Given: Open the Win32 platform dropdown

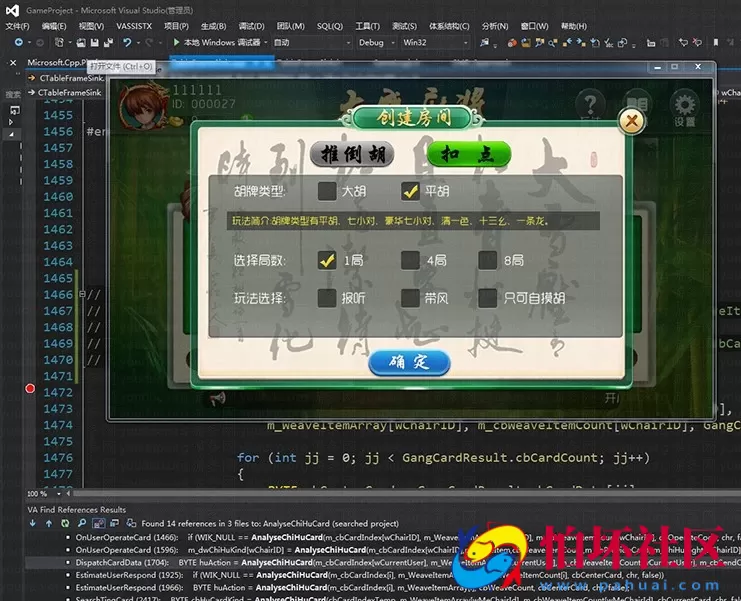Looking at the screenshot, I should (435, 43).
